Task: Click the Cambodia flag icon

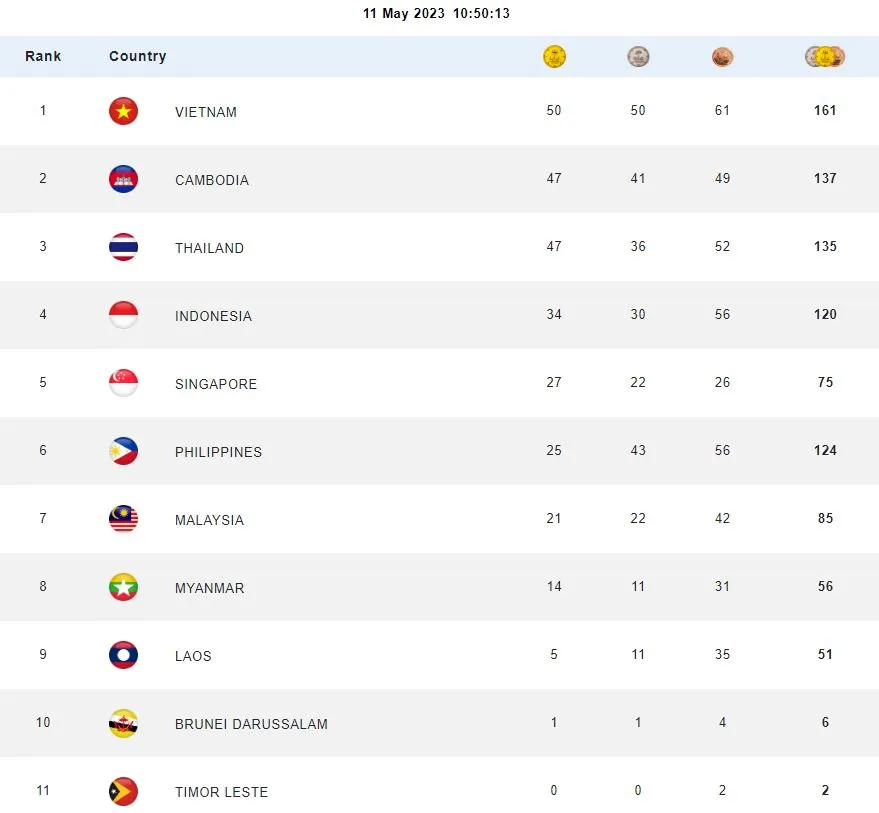Action: 123,179
